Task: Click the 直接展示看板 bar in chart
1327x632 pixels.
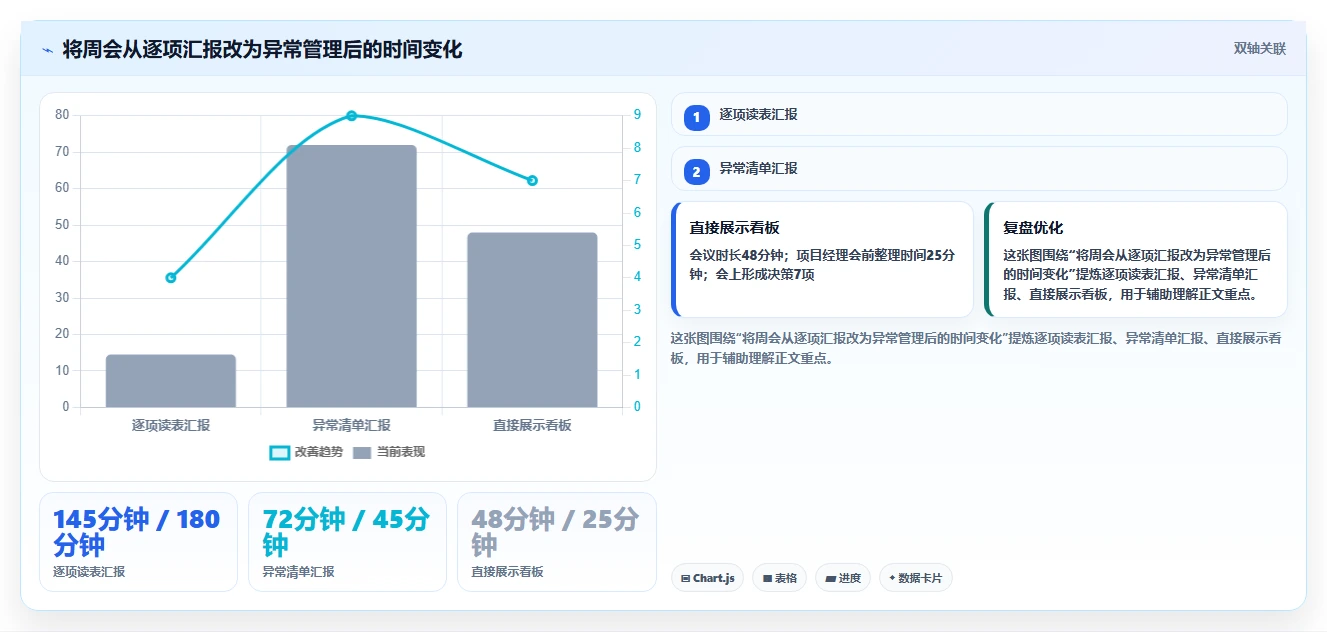Action: coord(532,320)
